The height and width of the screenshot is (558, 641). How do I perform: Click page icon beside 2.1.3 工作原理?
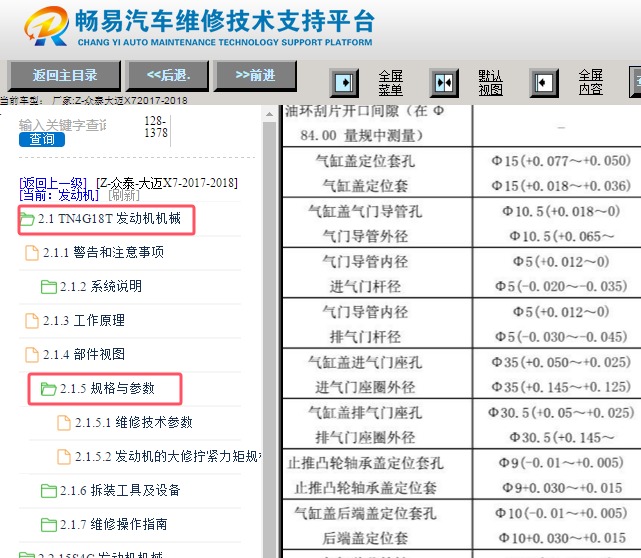click(x=32, y=320)
